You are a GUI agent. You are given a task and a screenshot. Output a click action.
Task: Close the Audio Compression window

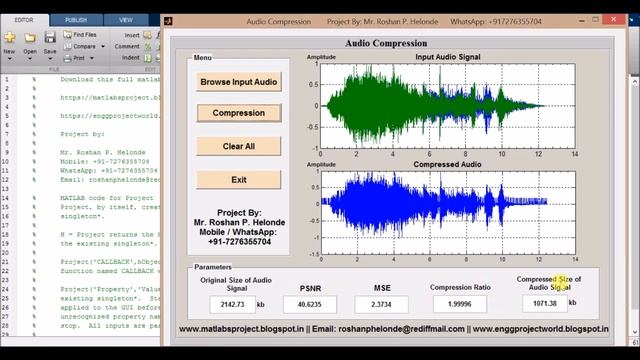point(613,20)
